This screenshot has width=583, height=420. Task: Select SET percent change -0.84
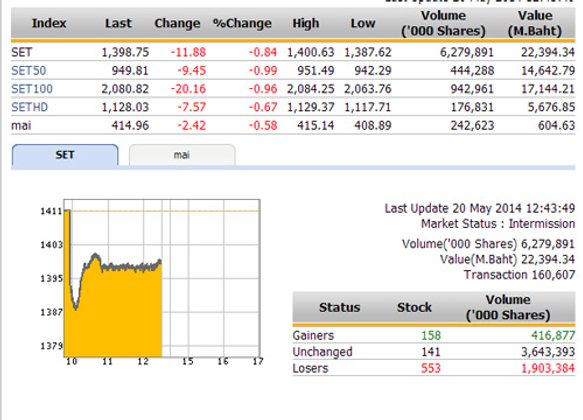click(x=263, y=52)
